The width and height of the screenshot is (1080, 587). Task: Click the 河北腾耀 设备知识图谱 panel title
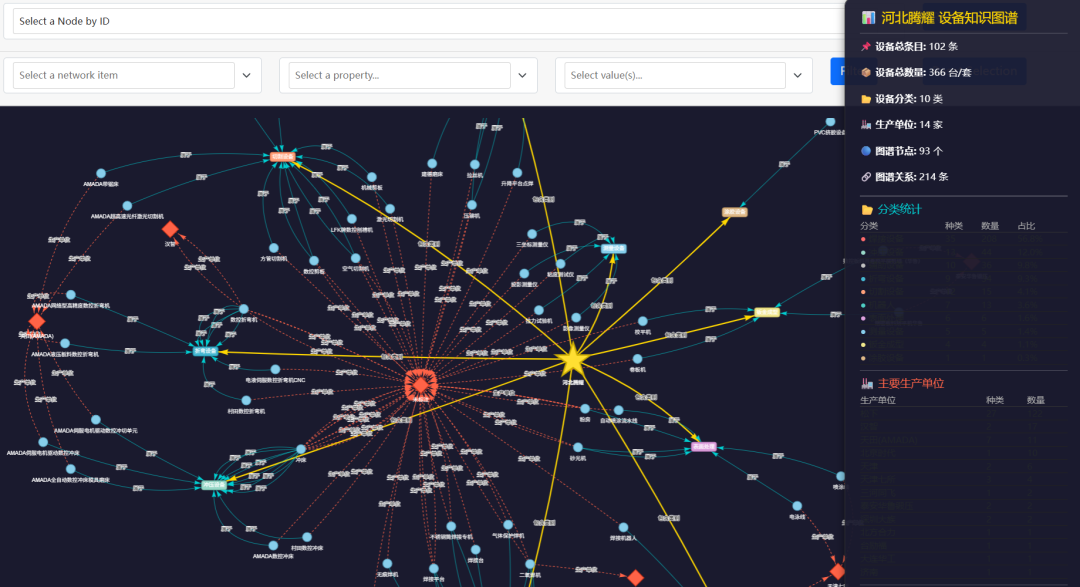tap(949, 18)
